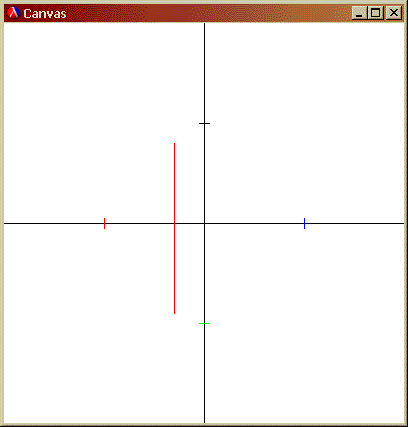Click the left end of the horizontal axis

point(6,223)
